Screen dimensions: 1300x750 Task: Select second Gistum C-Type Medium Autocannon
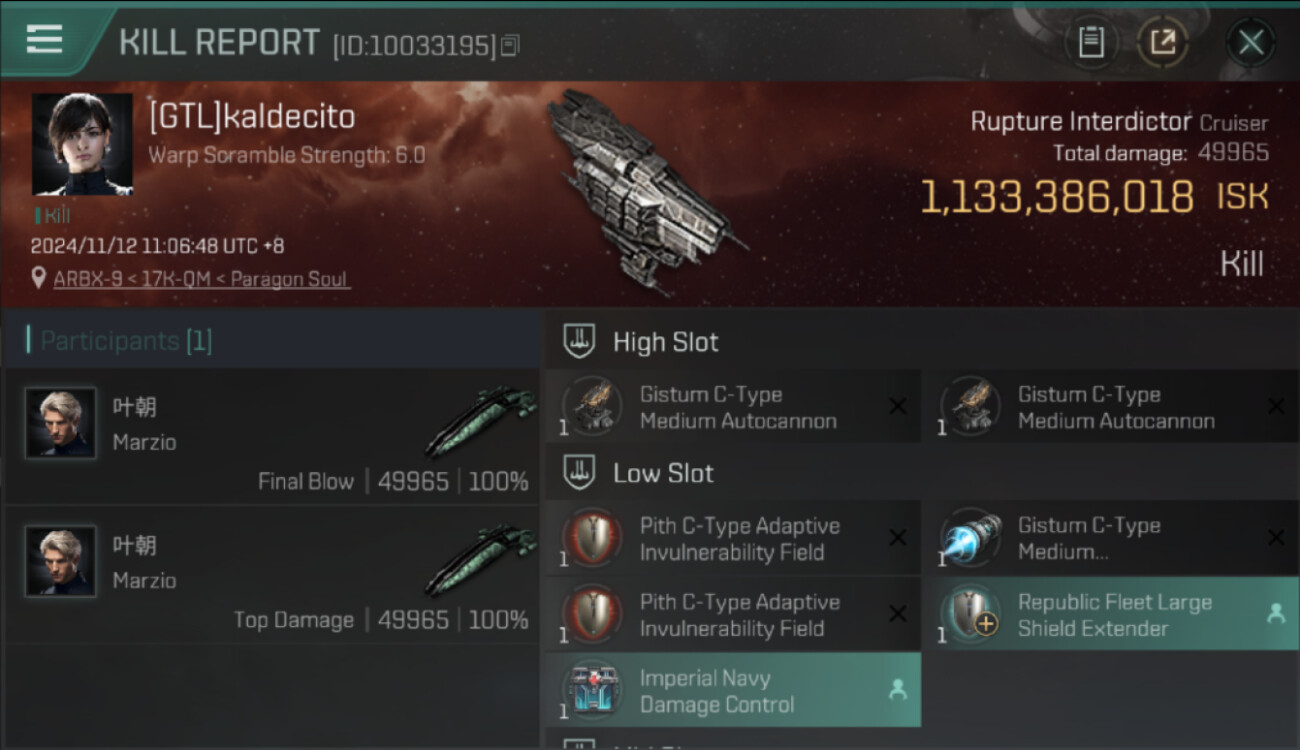tap(1111, 407)
